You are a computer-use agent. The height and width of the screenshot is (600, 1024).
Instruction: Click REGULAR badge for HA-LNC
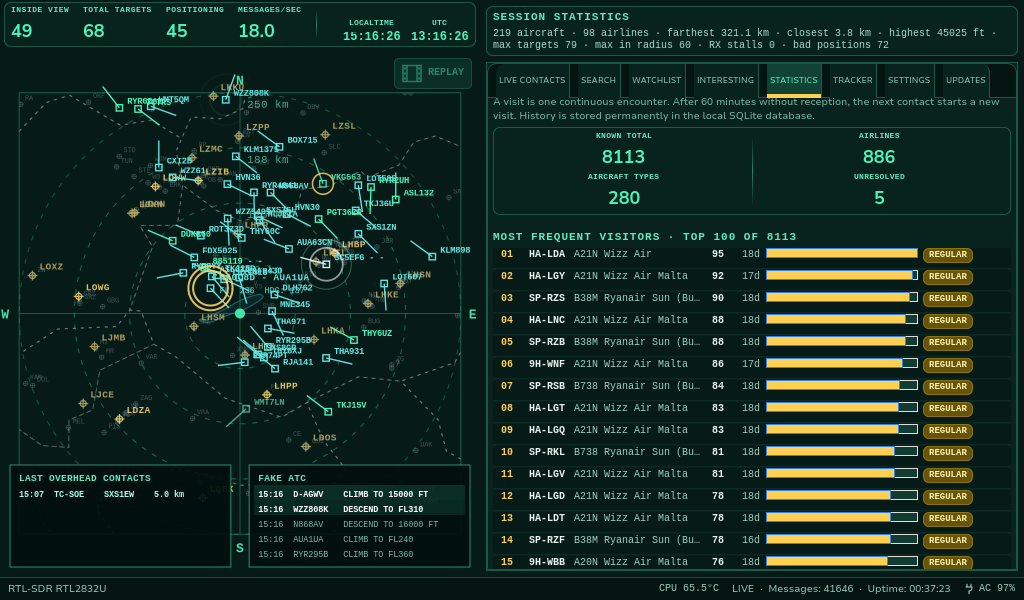(948, 321)
